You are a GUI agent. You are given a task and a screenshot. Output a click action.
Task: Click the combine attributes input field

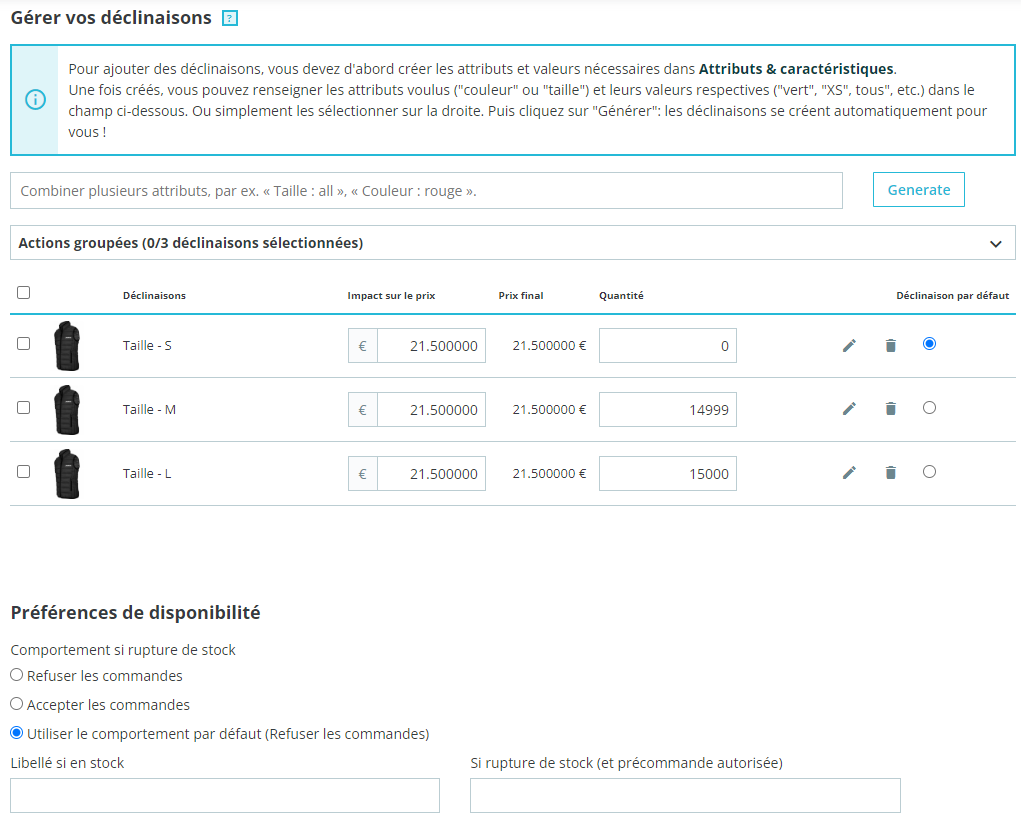[426, 190]
